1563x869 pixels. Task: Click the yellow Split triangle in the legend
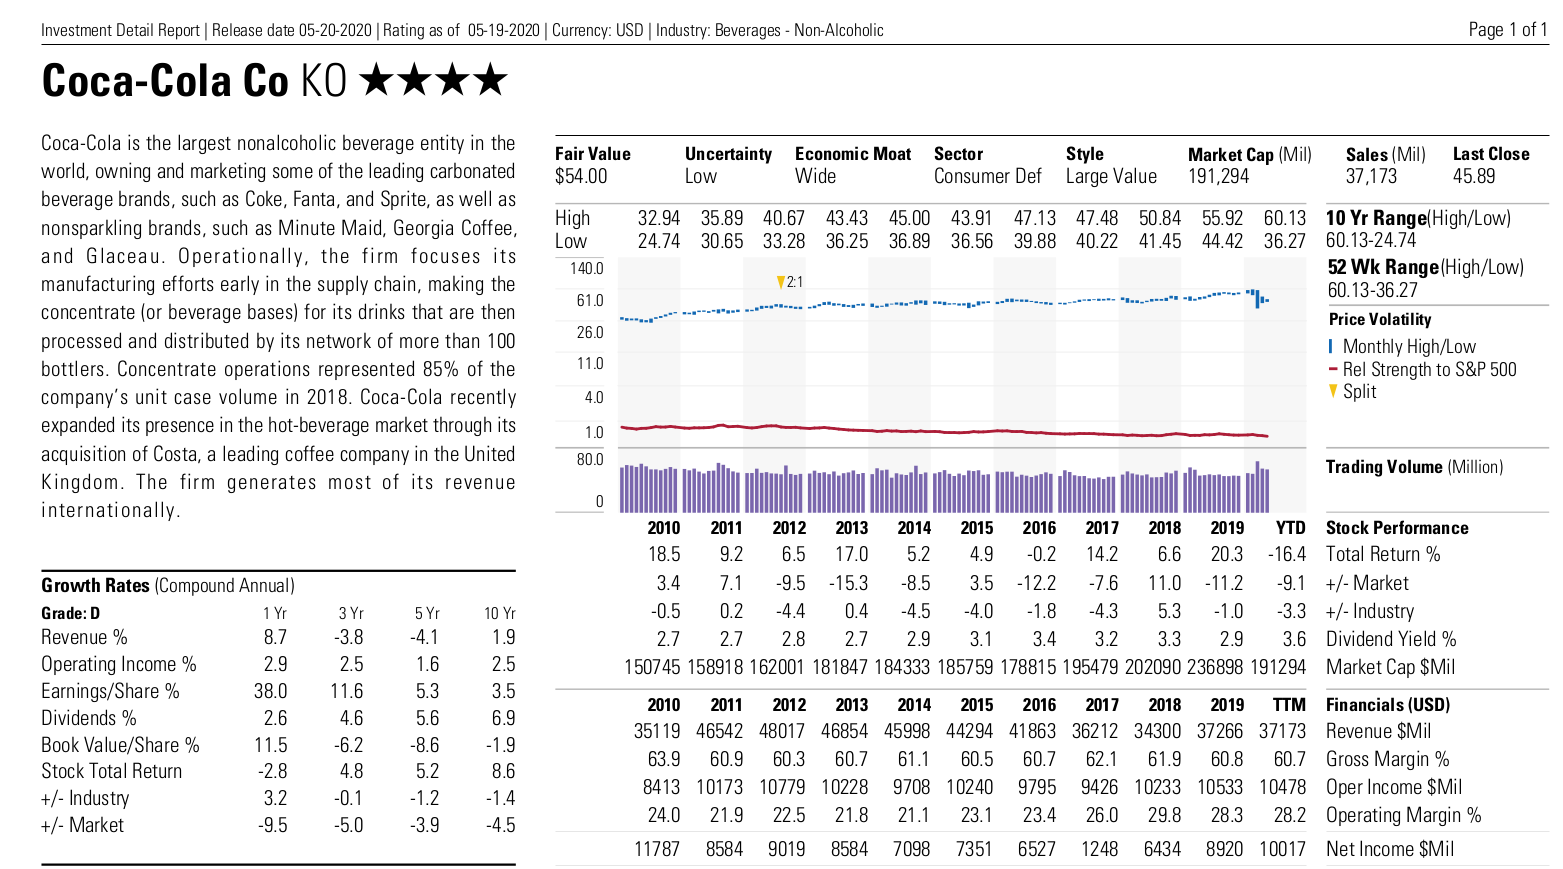[1333, 391]
